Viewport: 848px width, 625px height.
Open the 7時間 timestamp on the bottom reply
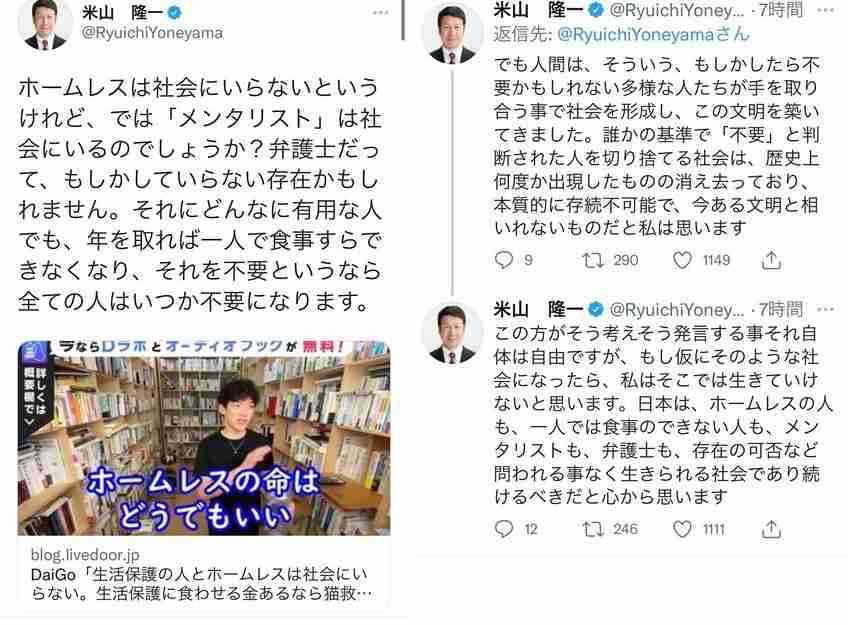click(781, 309)
